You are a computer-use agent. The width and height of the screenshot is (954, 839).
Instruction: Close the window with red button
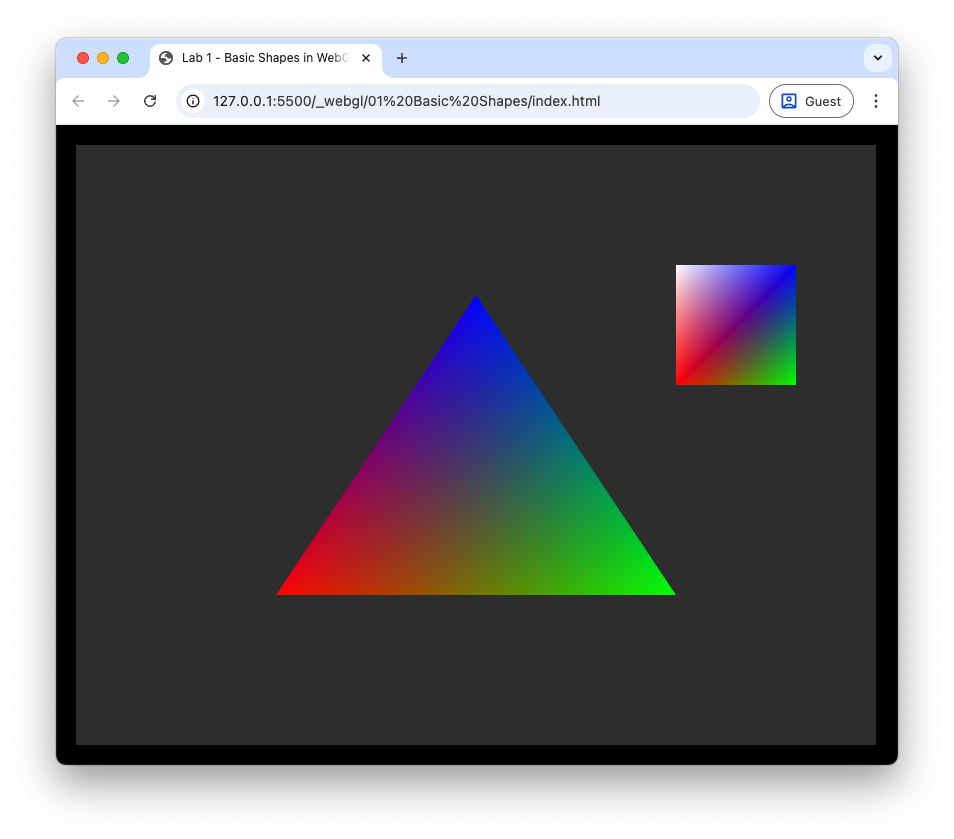tap(83, 58)
